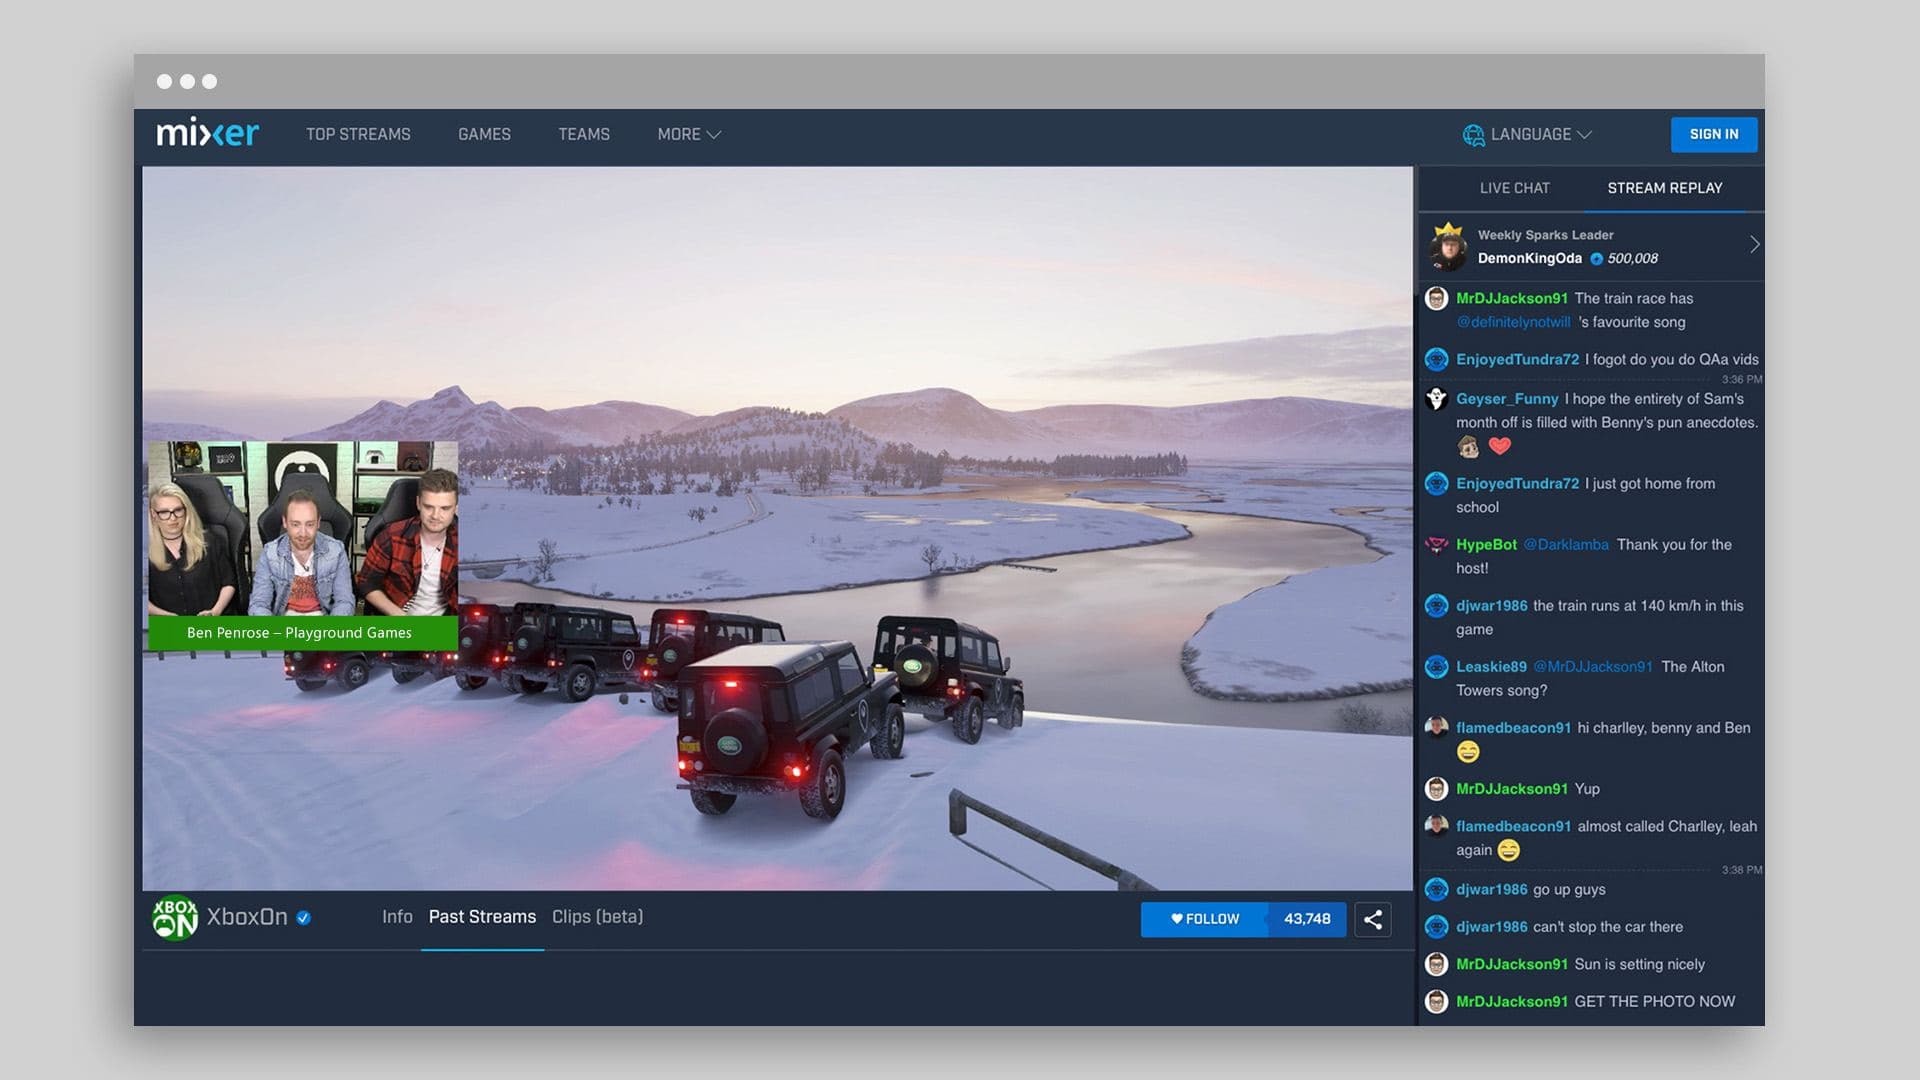Click the @definitelynotwill mention link

1513,322
